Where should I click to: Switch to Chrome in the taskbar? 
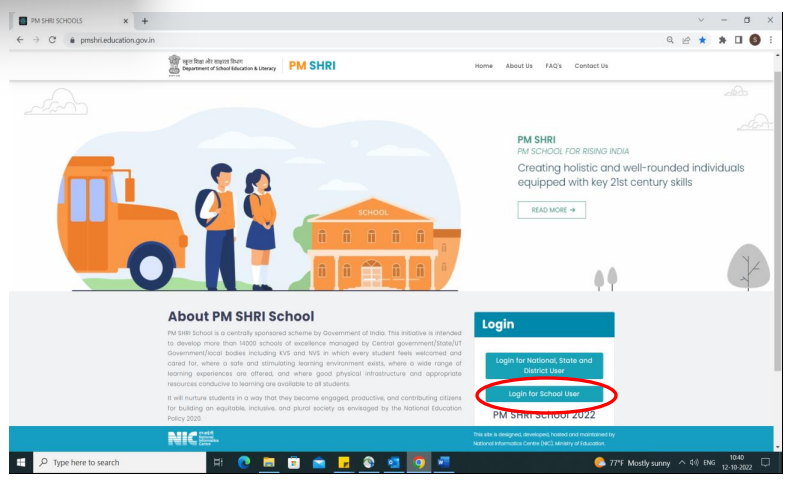(419, 462)
